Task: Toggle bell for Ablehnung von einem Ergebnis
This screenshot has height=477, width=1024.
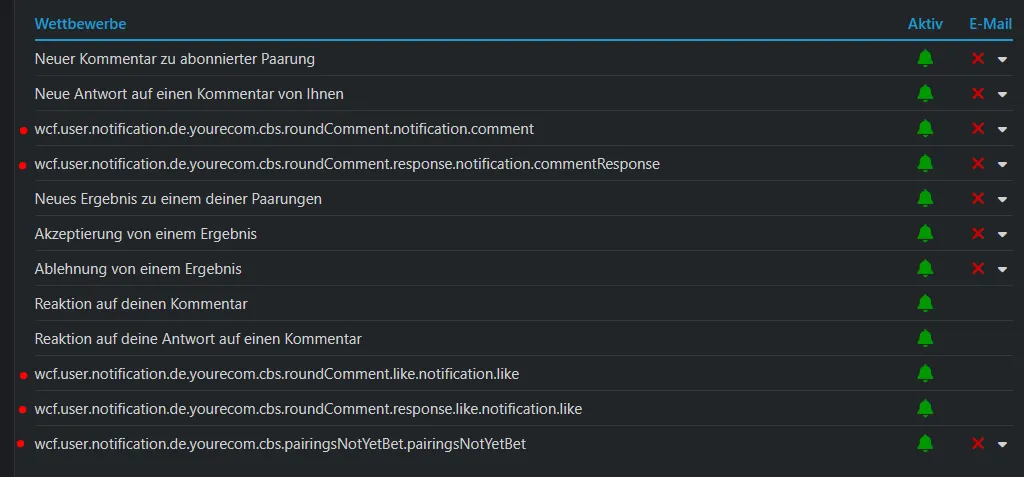Action: coord(925,269)
